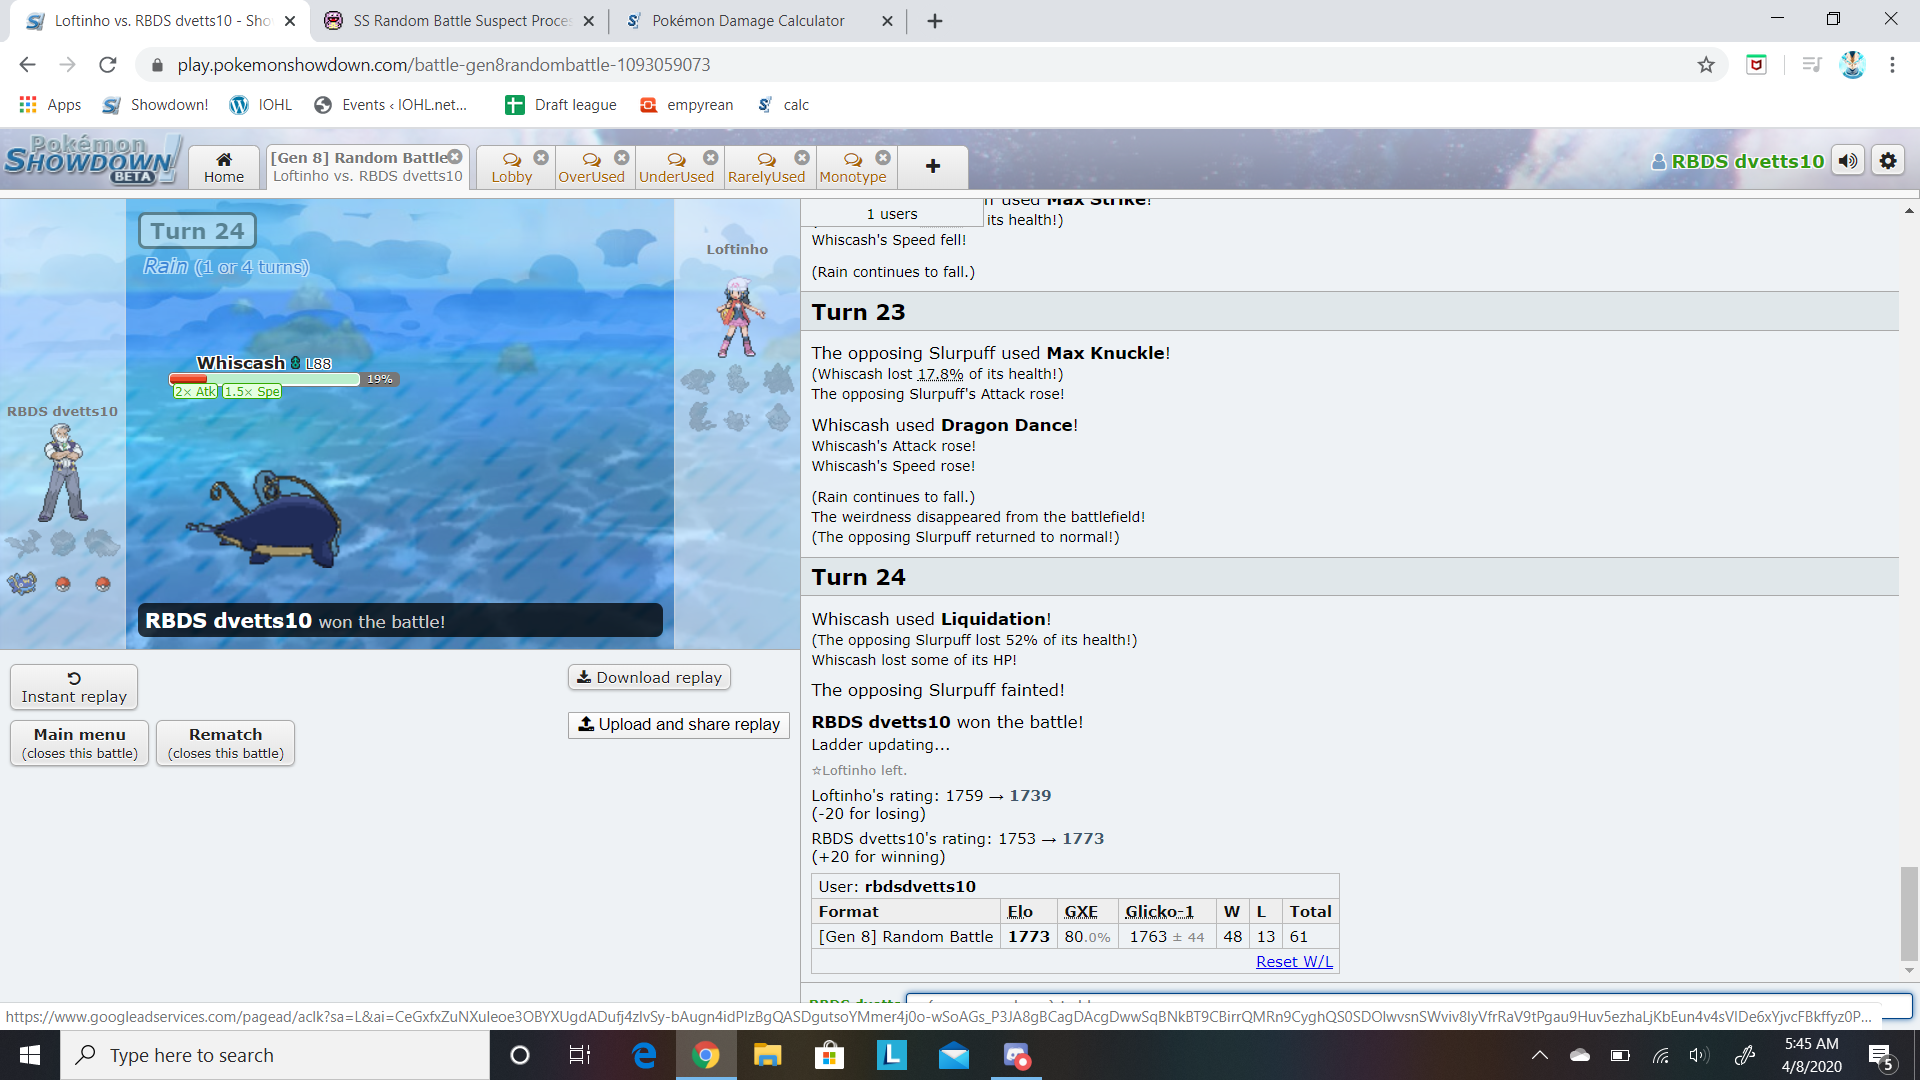Close the RarelyUsed tab
Screen dimensions: 1920x1080
pyautogui.click(x=802, y=157)
